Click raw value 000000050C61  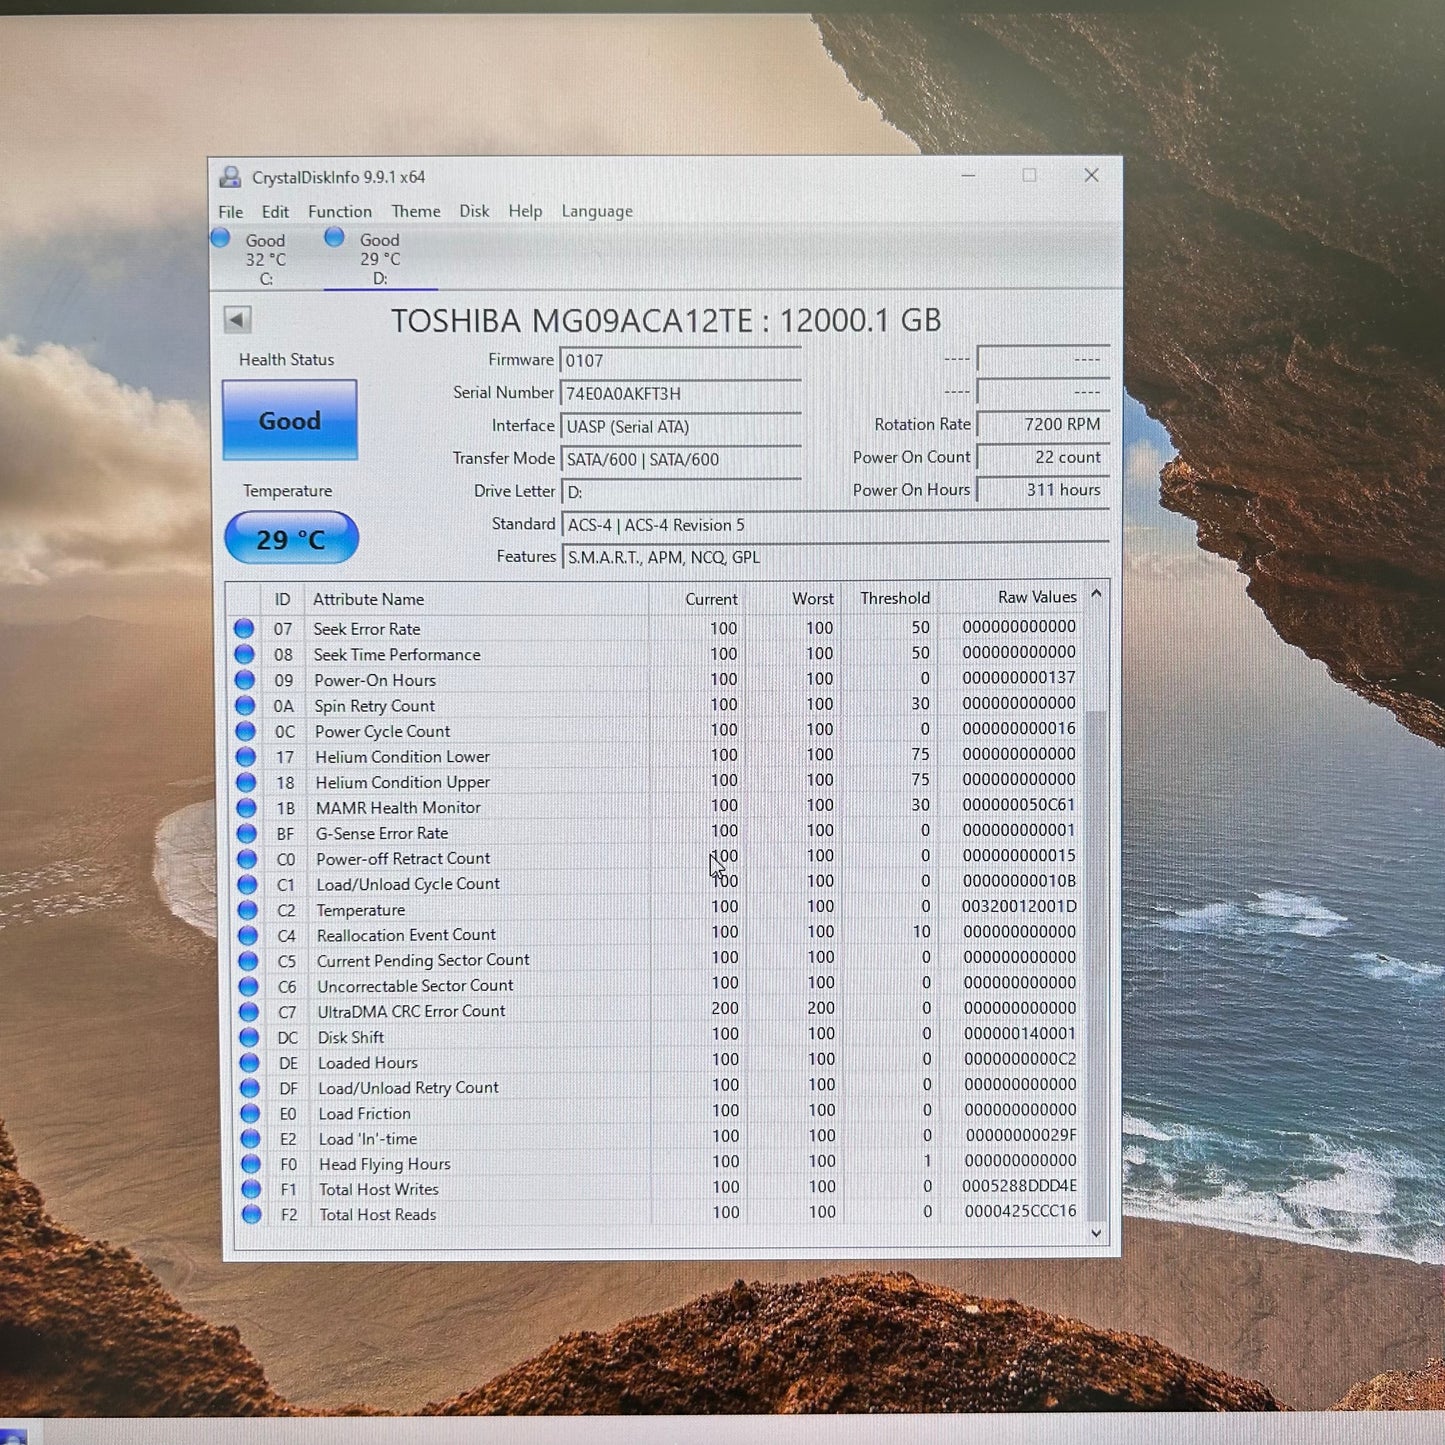tap(1019, 804)
